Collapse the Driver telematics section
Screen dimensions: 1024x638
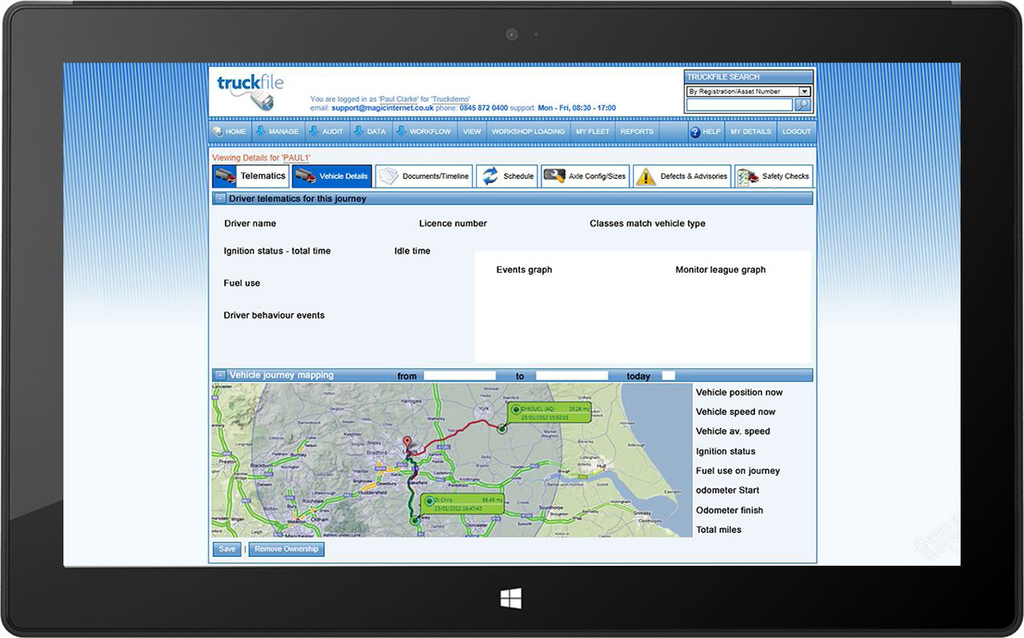coord(220,199)
